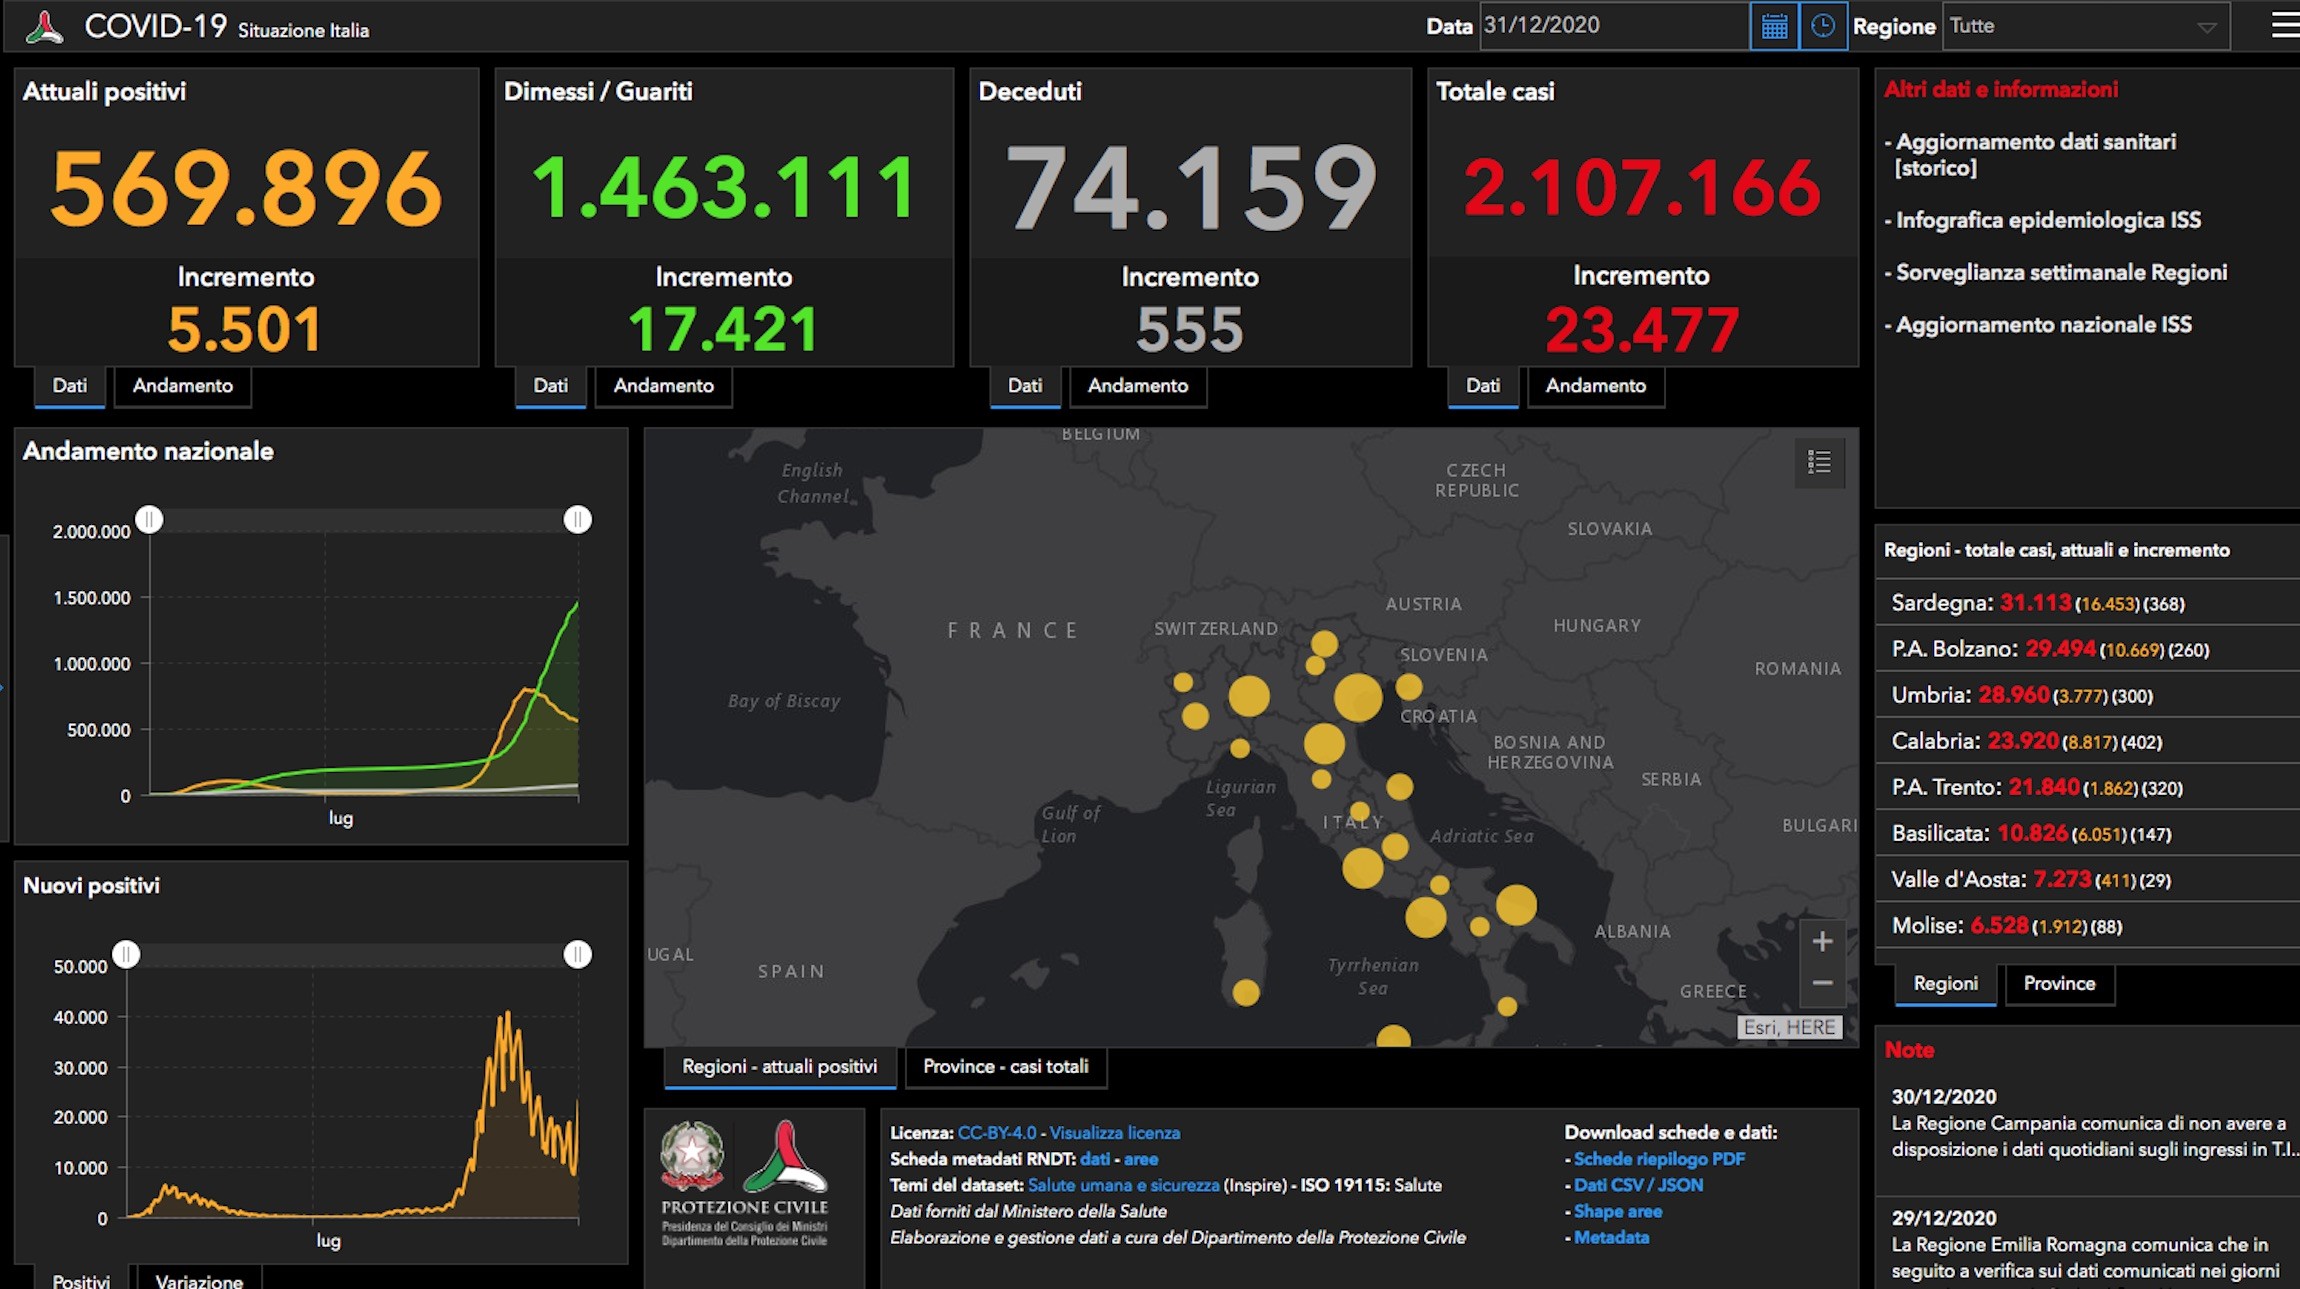
Task: Open the Dati CSV / JSON link
Action: click(1638, 1185)
